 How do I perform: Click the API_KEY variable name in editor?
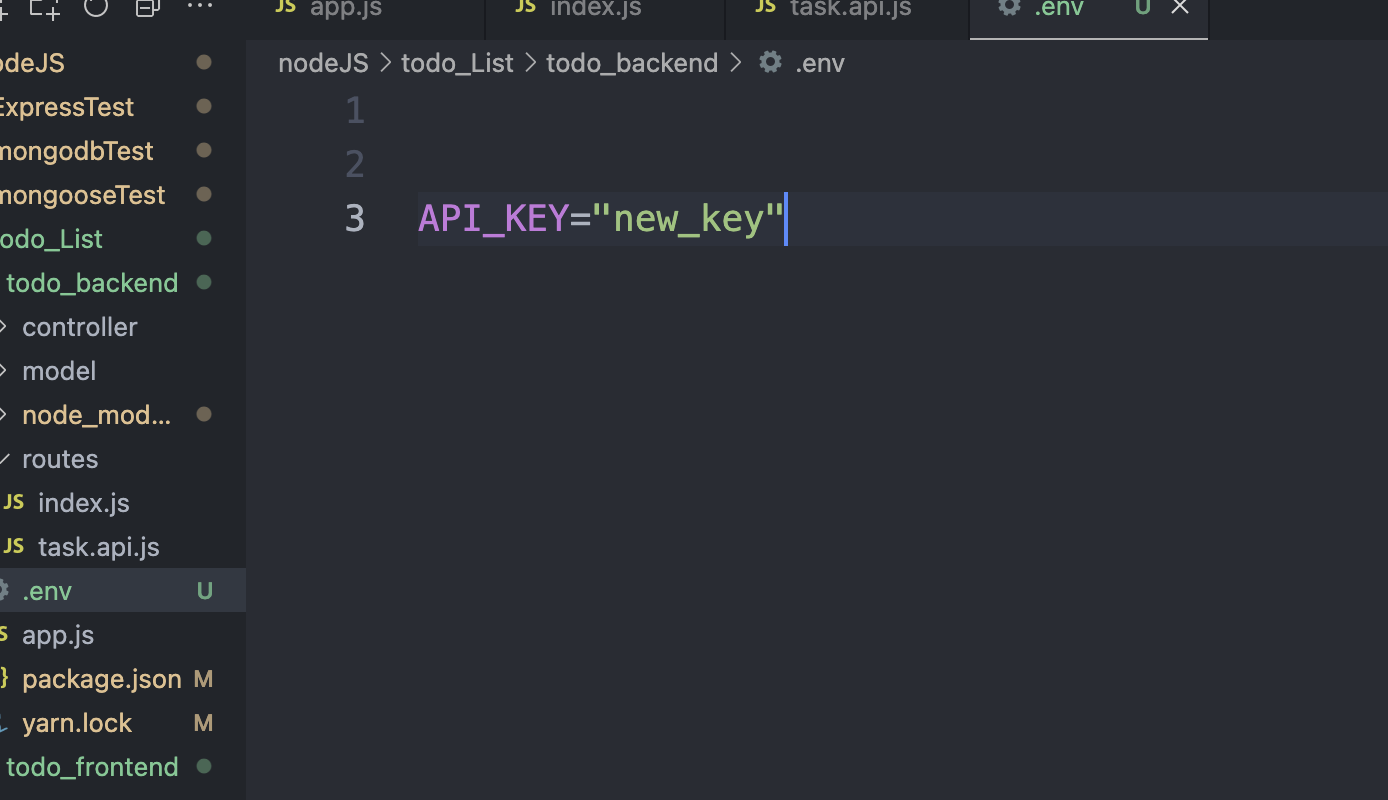coord(493,218)
